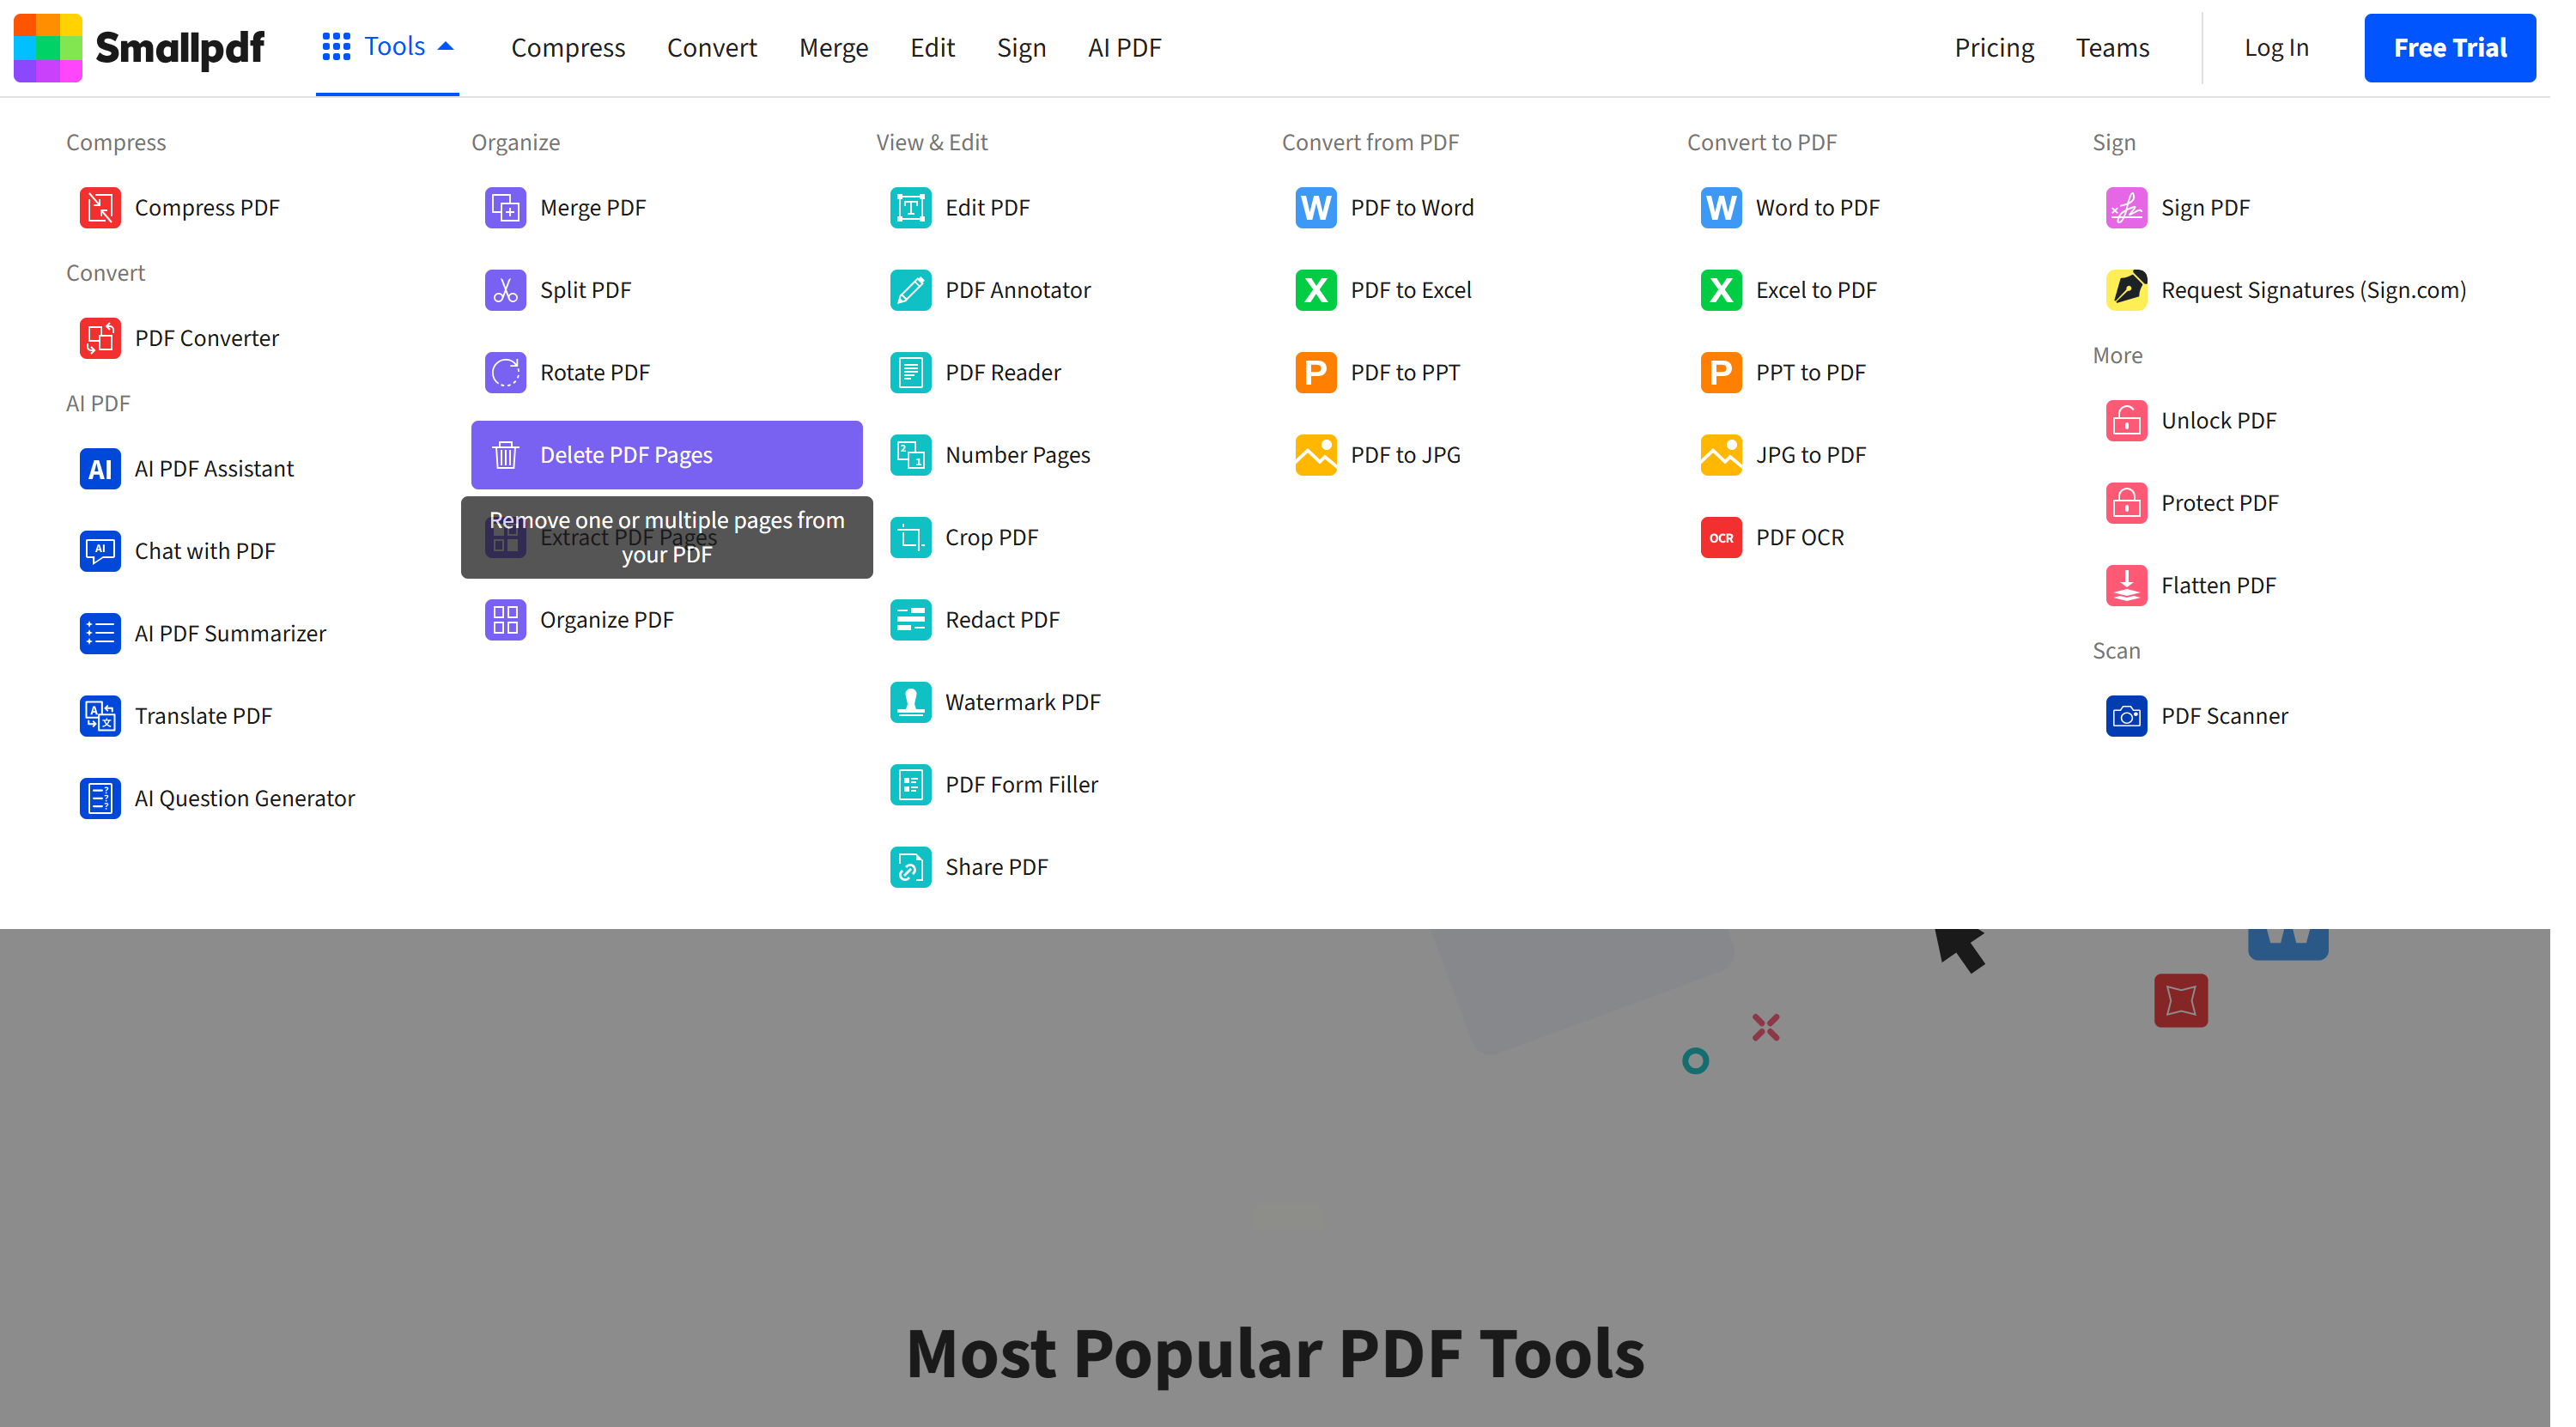Click the PDF Scanner camera icon
The image size is (2576, 1427).
click(2125, 716)
